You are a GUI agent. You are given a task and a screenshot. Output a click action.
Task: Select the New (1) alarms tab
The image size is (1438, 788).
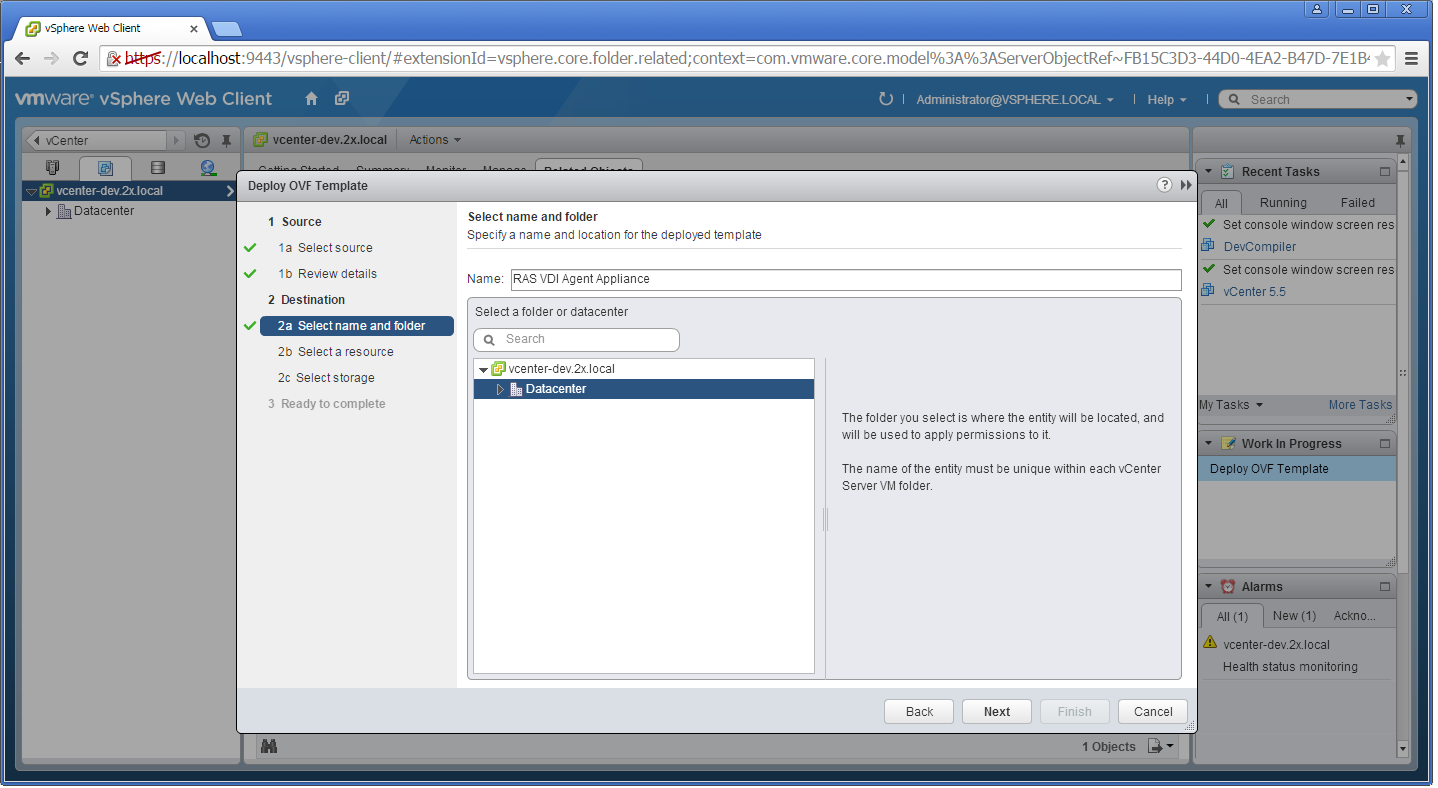tap(1294, 616)
